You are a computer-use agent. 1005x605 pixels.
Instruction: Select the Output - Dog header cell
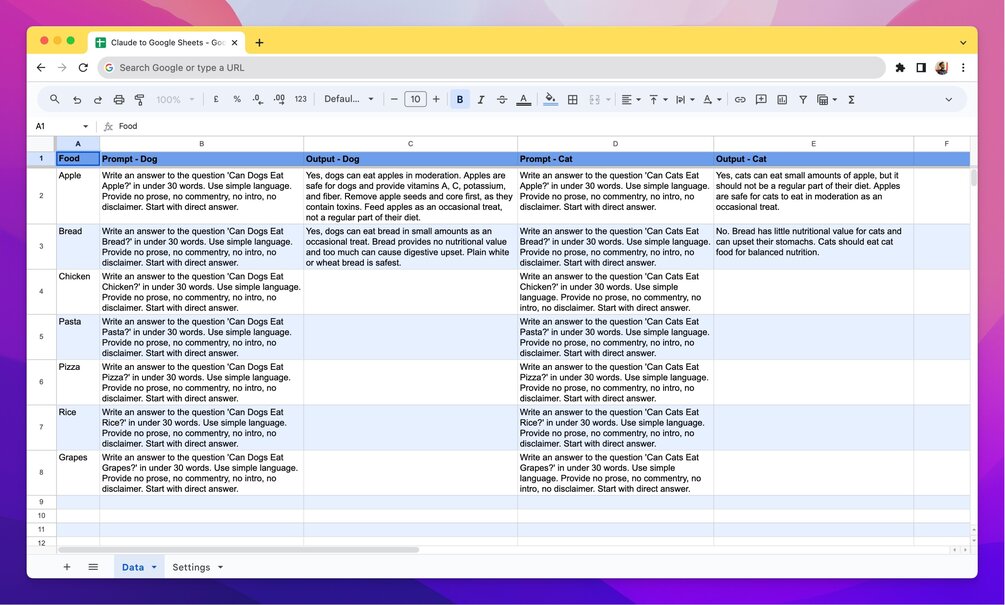pos(410,159)
